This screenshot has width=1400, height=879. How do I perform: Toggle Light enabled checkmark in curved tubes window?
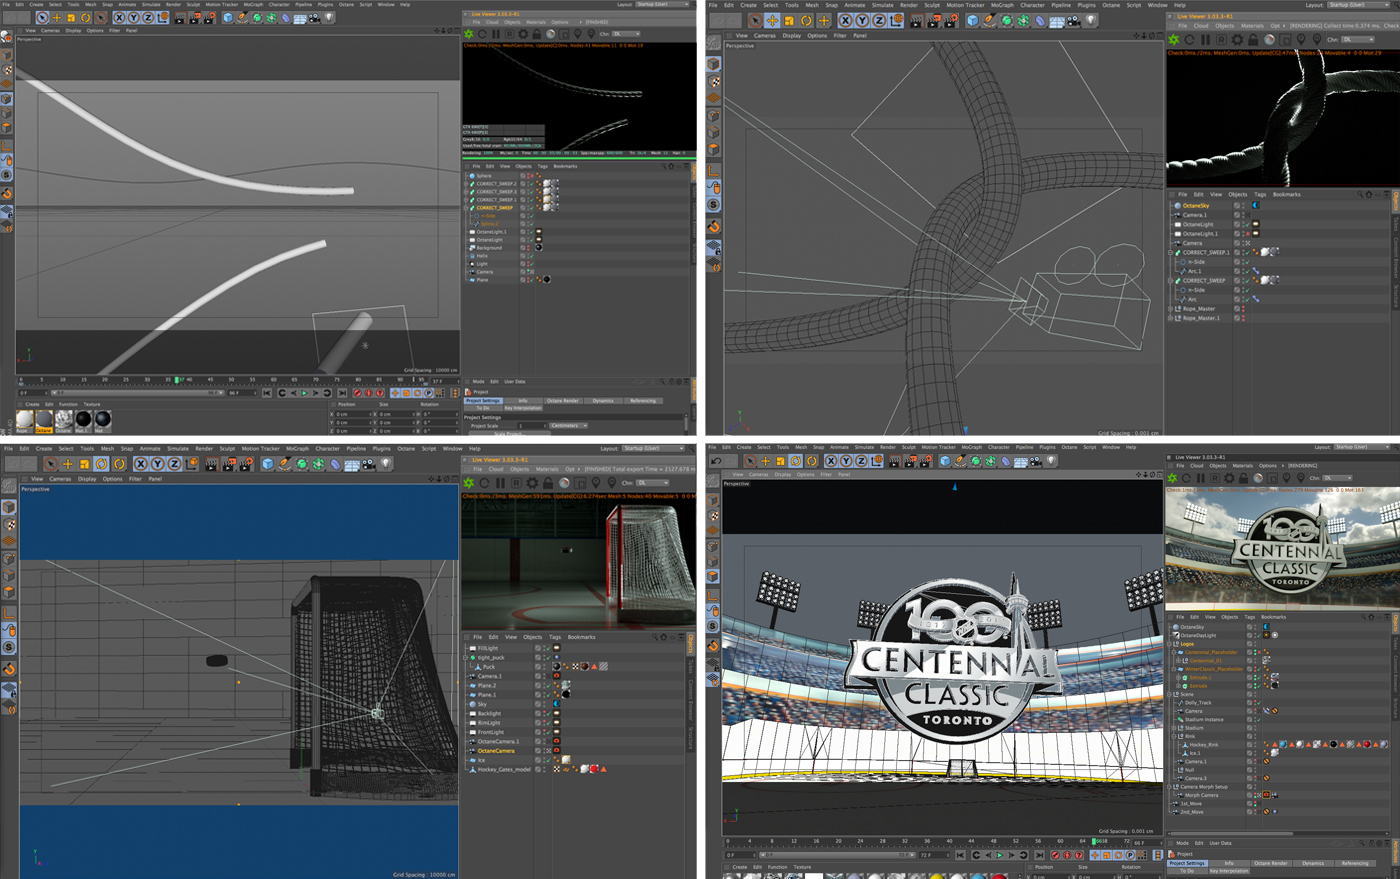(x=532, y=264)
